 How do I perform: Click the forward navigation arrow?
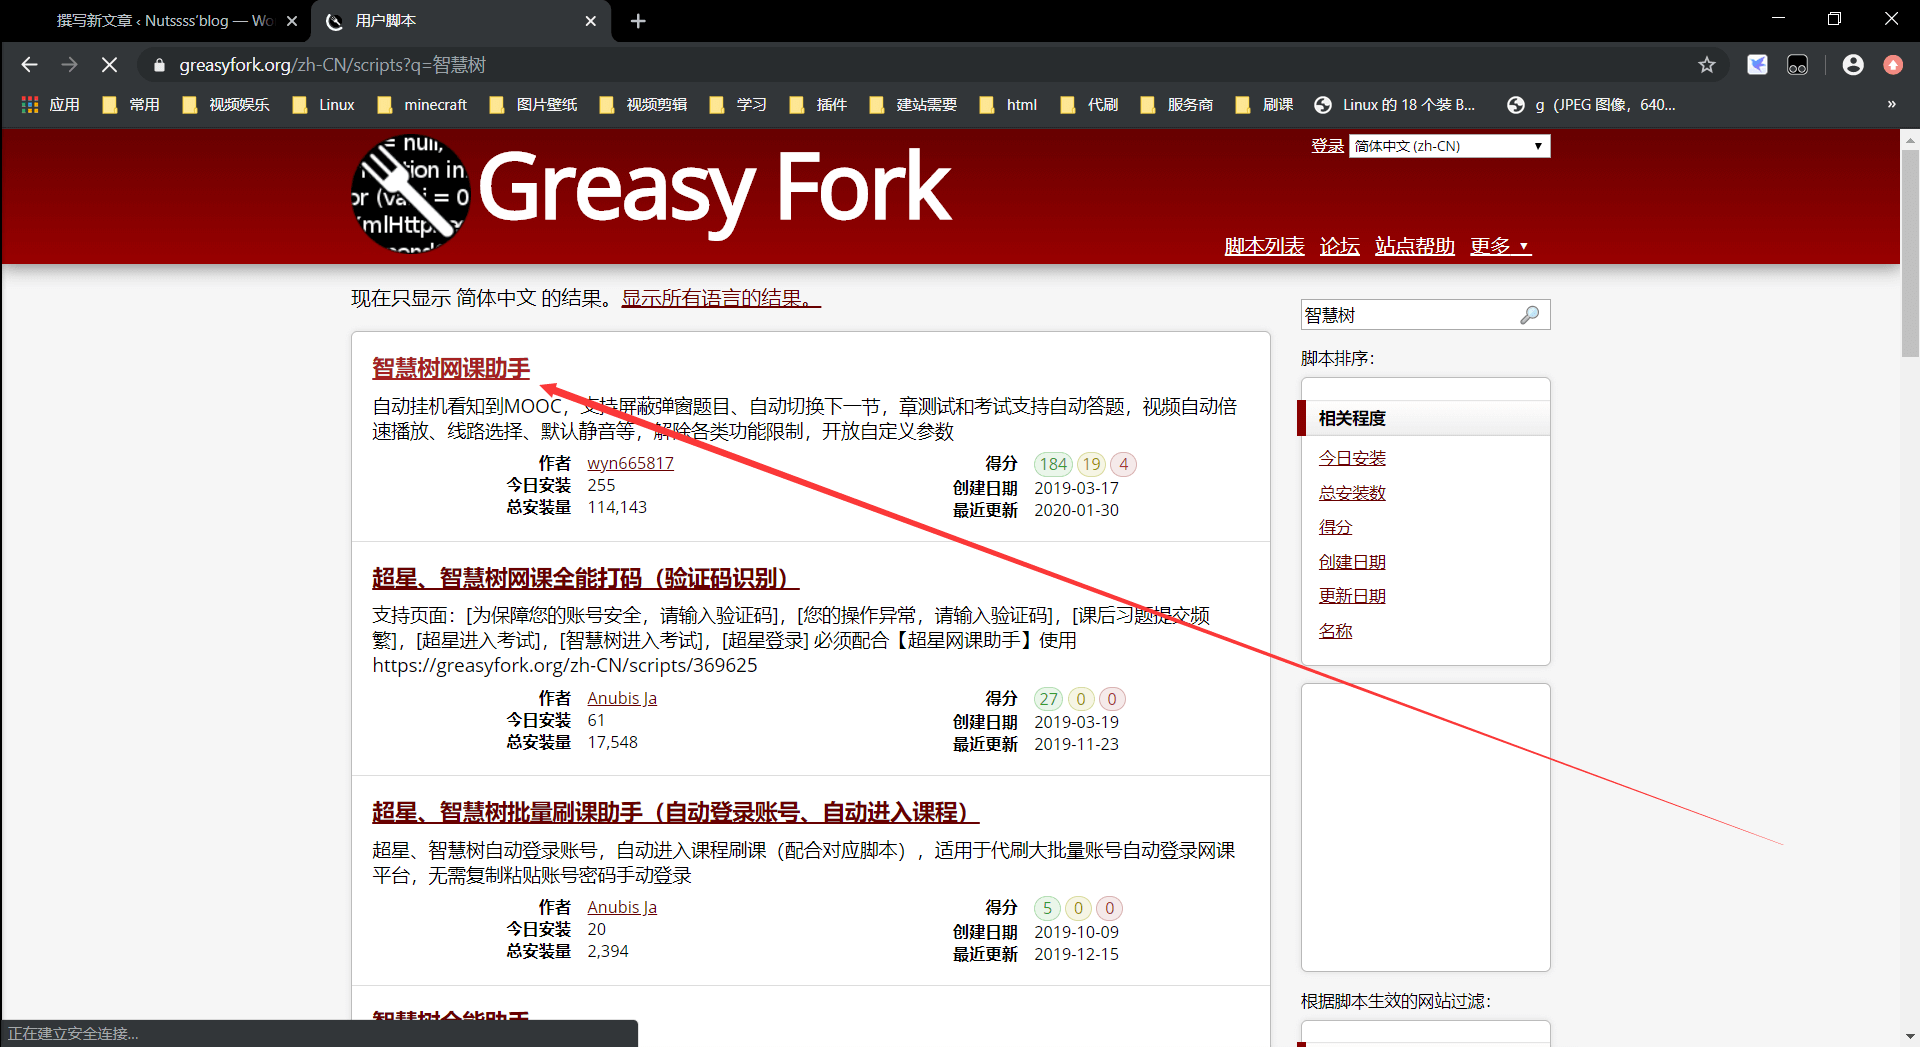click(x=69, y=65)
